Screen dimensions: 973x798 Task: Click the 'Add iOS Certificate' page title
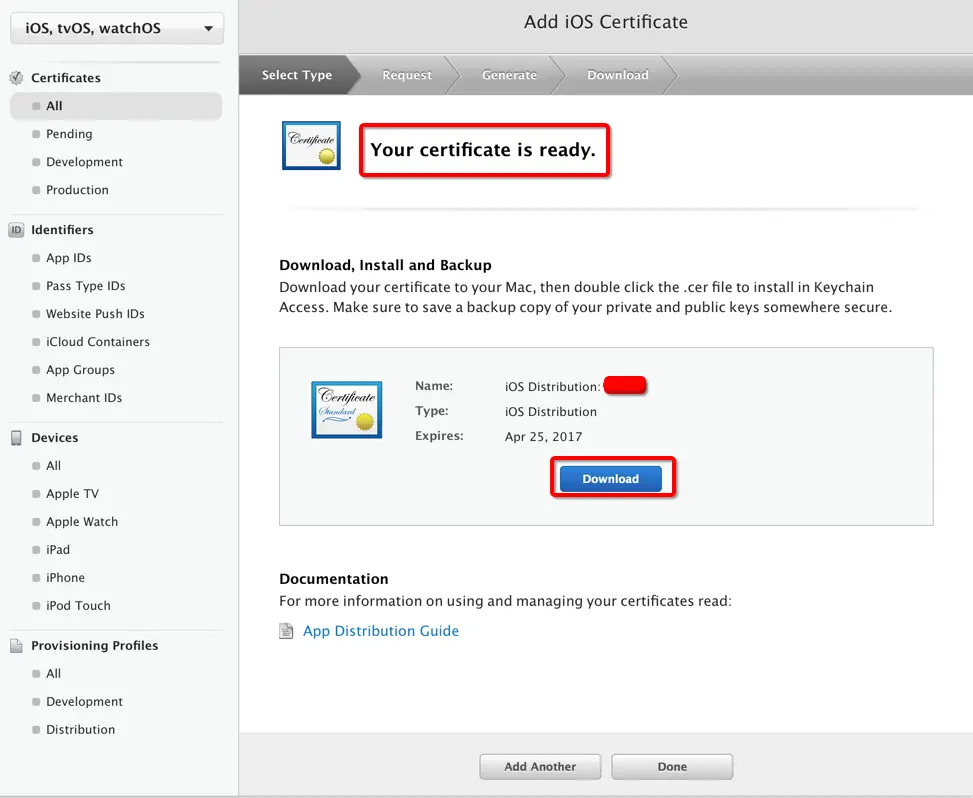[x=606, y=22]
